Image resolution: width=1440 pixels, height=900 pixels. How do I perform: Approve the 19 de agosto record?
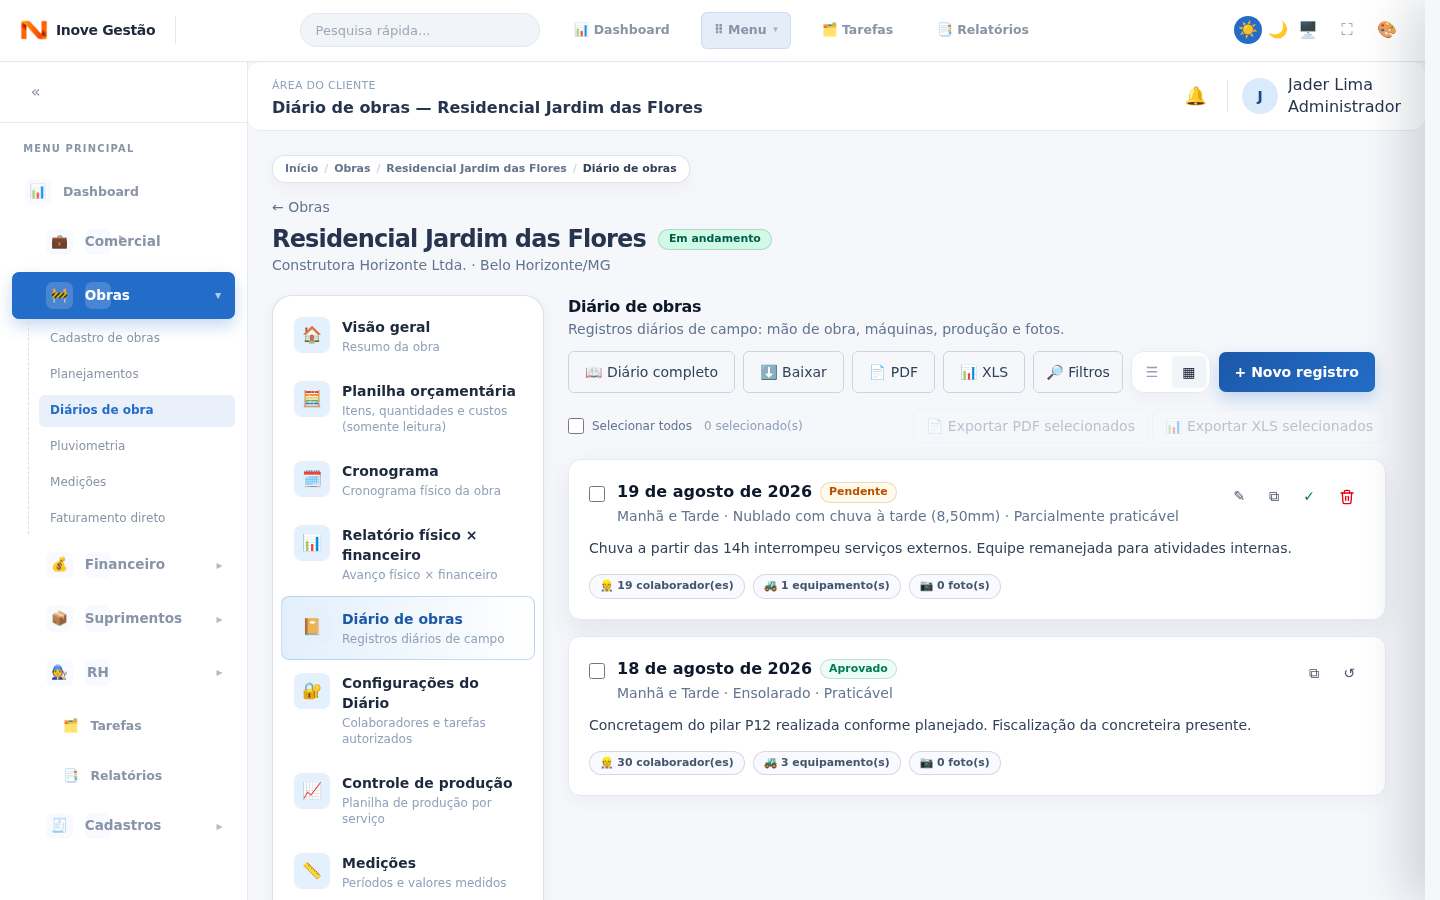tap(1309, 496)
